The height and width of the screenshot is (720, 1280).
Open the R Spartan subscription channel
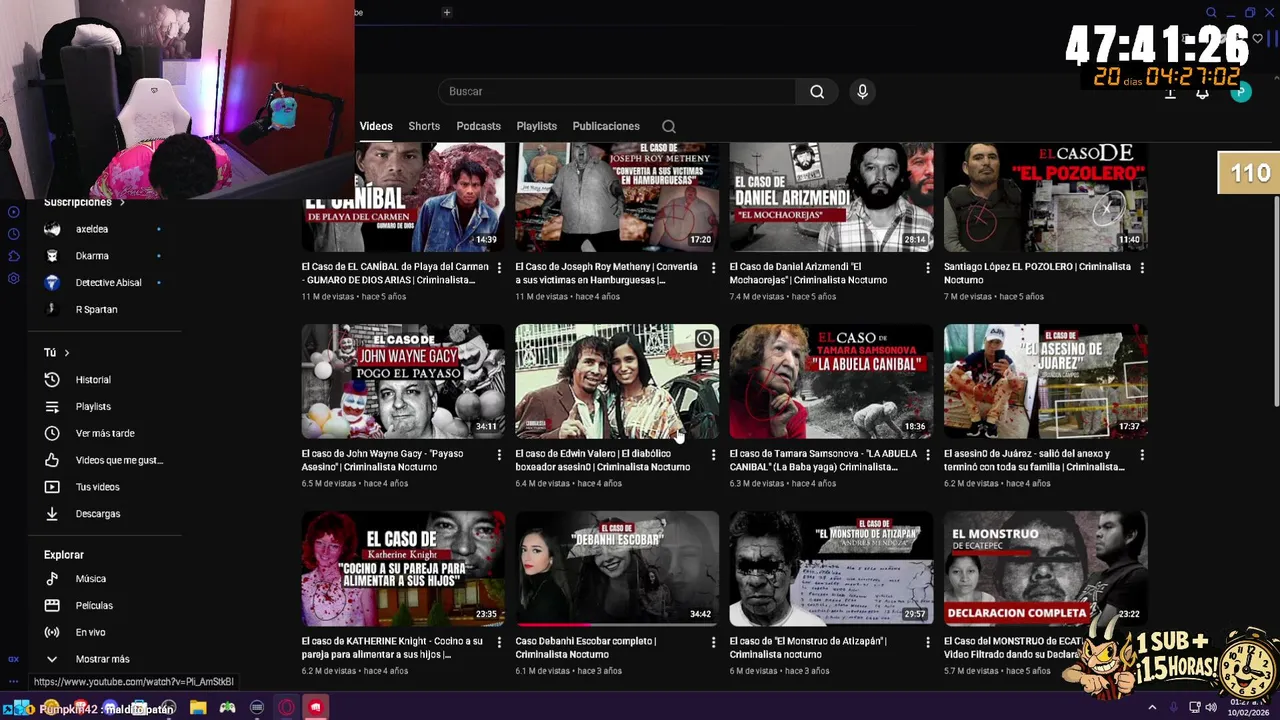(x=105, y=310)
